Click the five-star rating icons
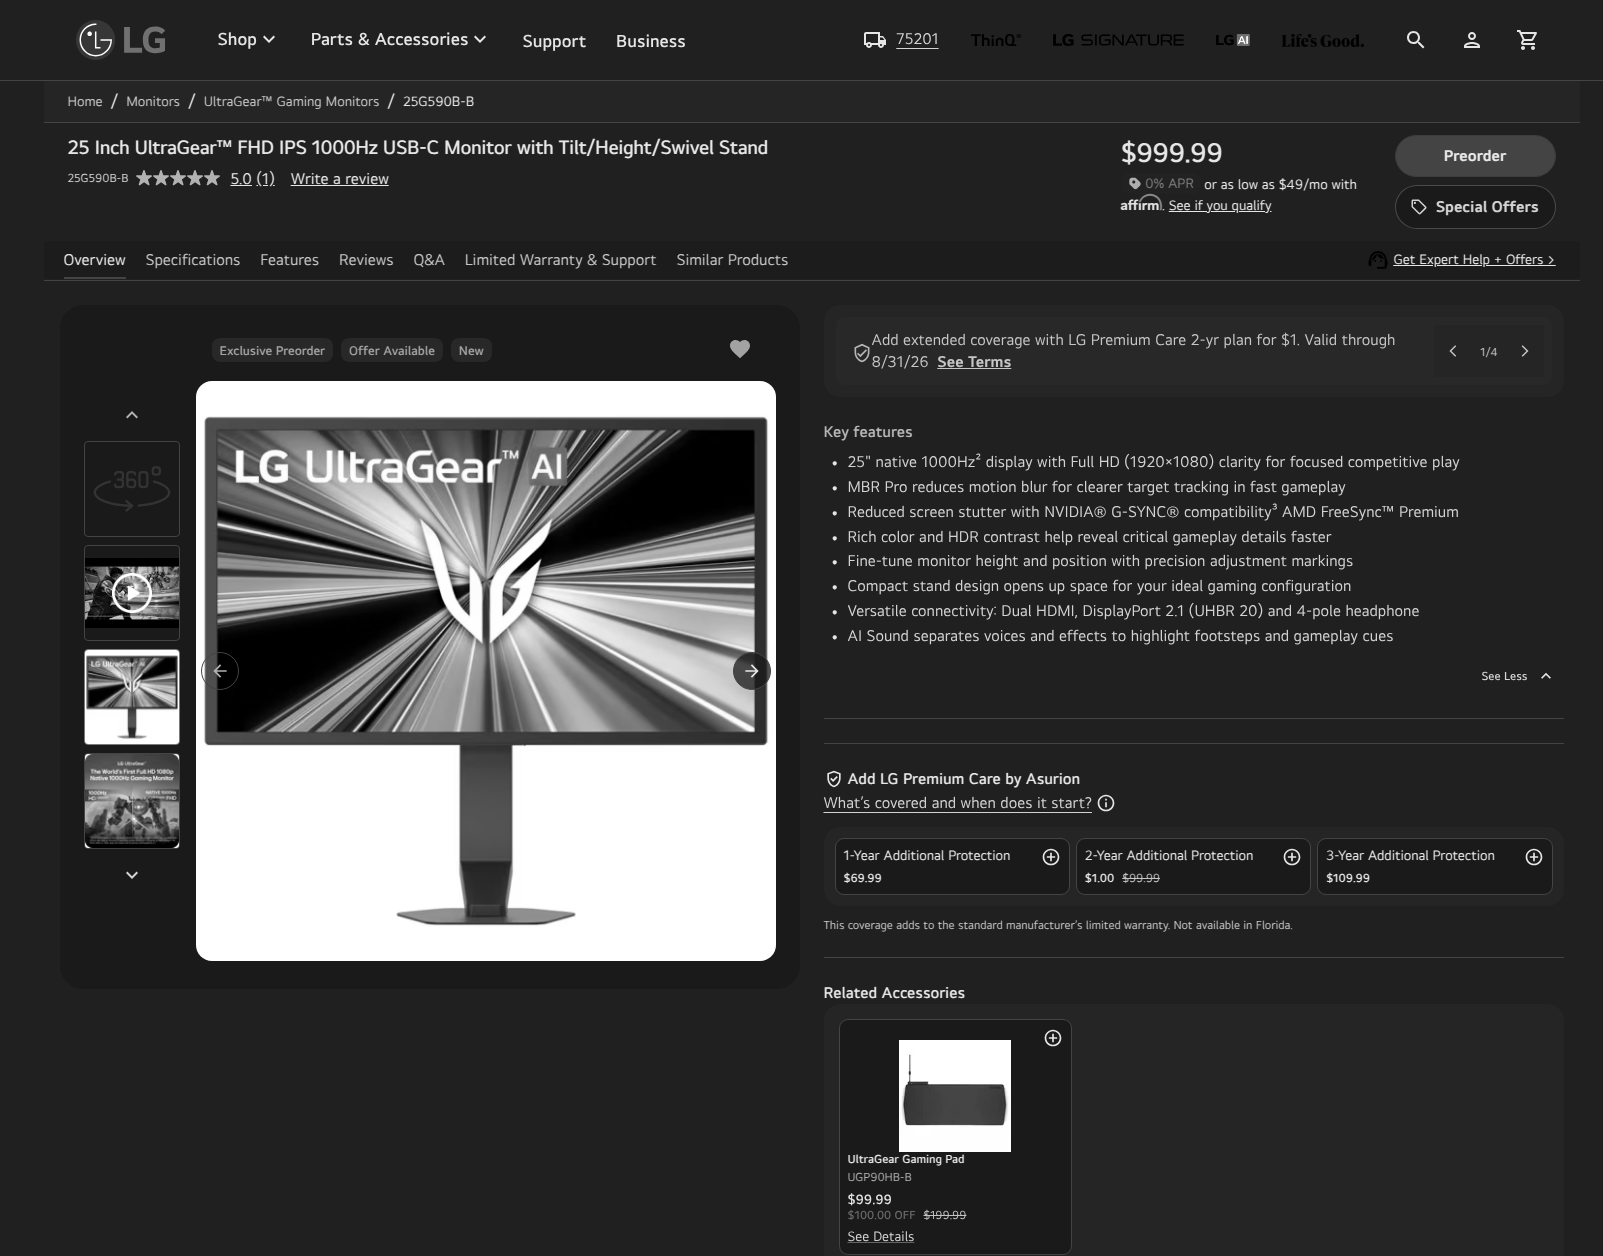This screenshot has width=1603, height=1256. [178, 179]
